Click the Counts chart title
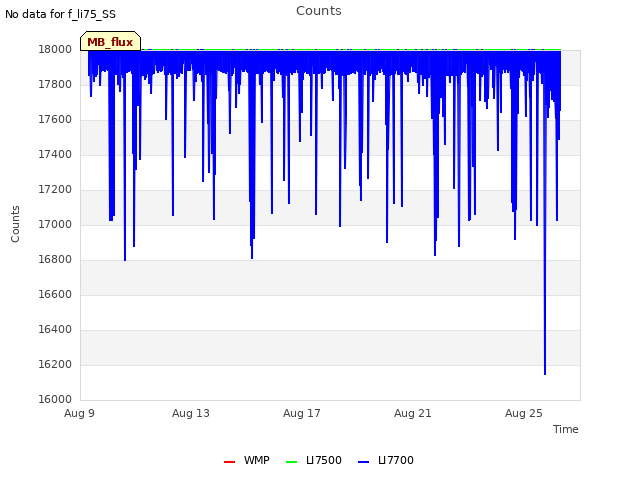Screen dimensions: 640x480 coord(319,11)
